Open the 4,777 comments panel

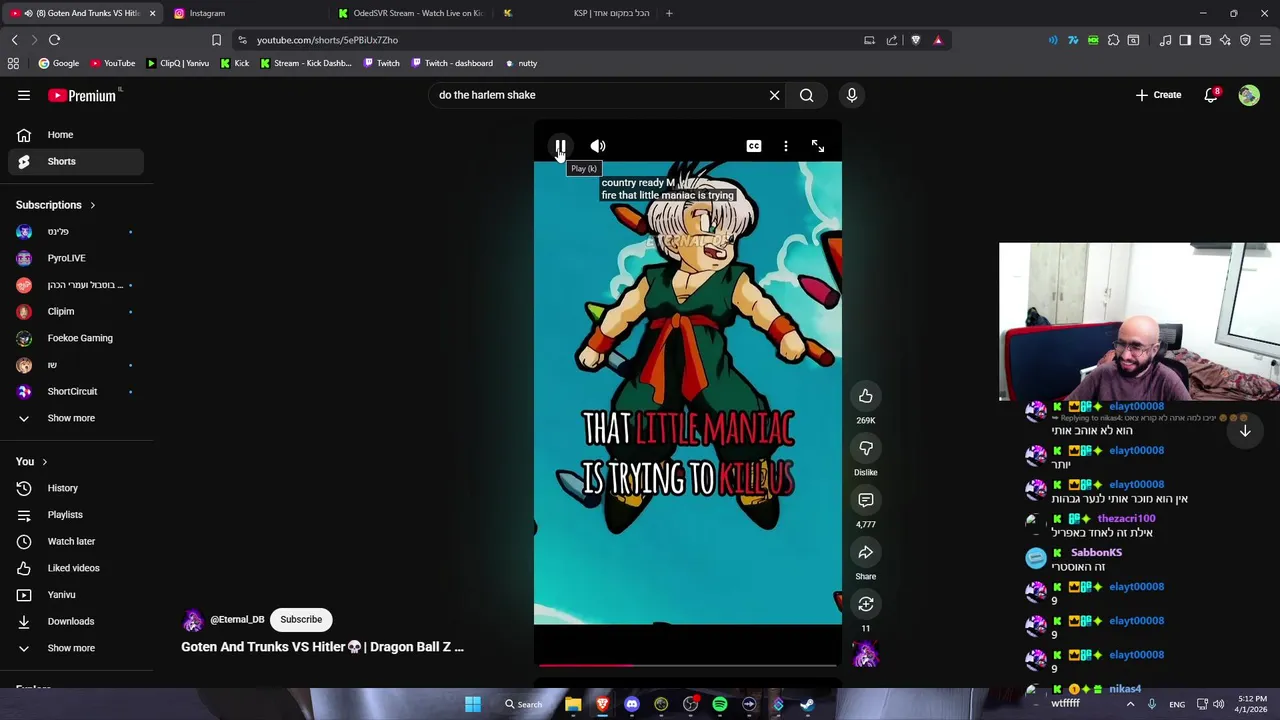(866, 500)
